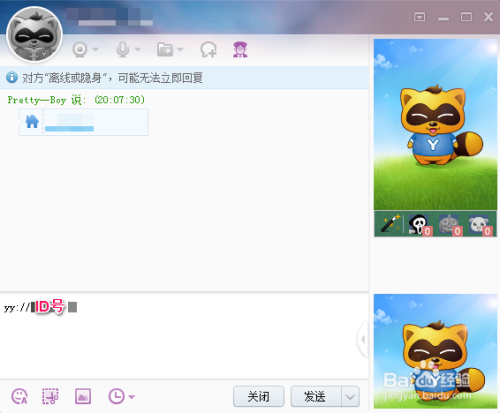Open webcam options dropdown arrow
This screenshot has width=500, height=413.
point(95,49)
